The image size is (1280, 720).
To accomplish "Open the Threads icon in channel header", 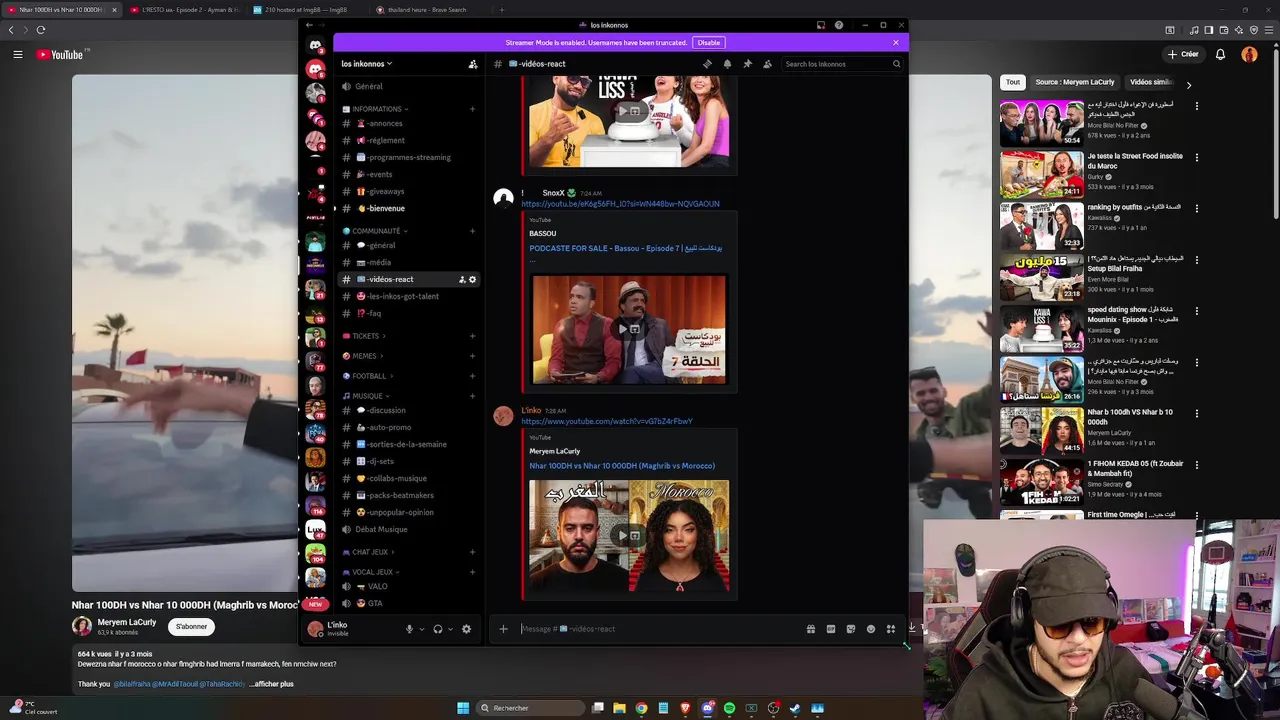I will coord(707,64).
